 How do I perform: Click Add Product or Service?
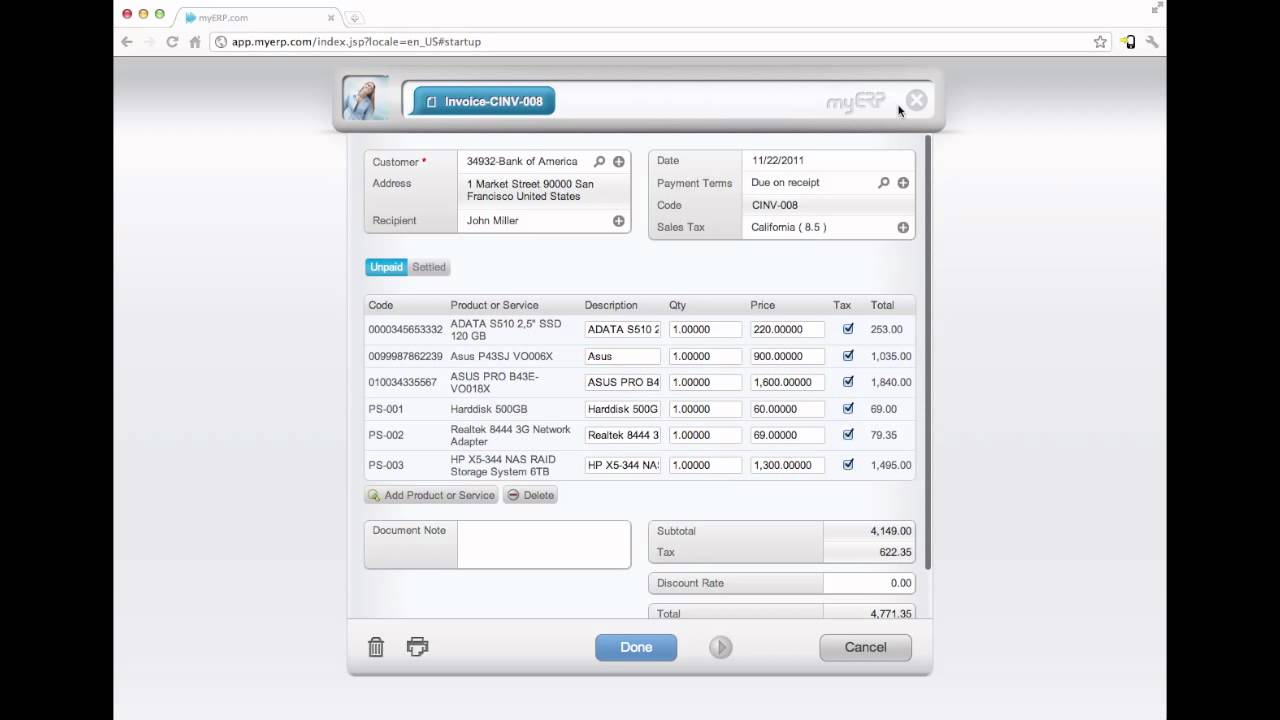[431, 495]
